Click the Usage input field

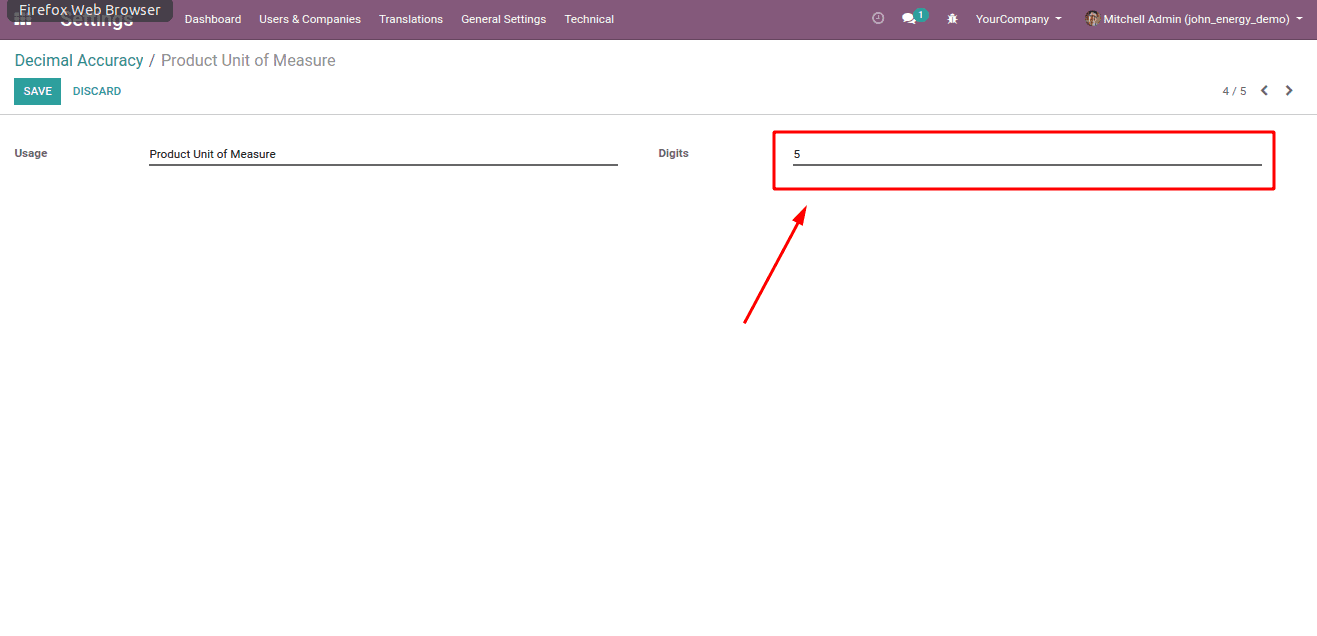coord(383,154)
